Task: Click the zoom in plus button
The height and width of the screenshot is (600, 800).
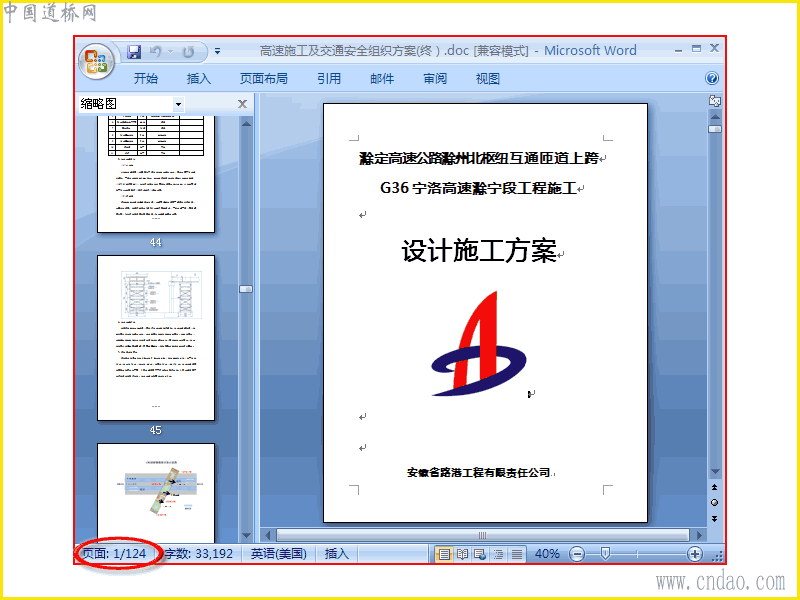Action: [695, 554]
